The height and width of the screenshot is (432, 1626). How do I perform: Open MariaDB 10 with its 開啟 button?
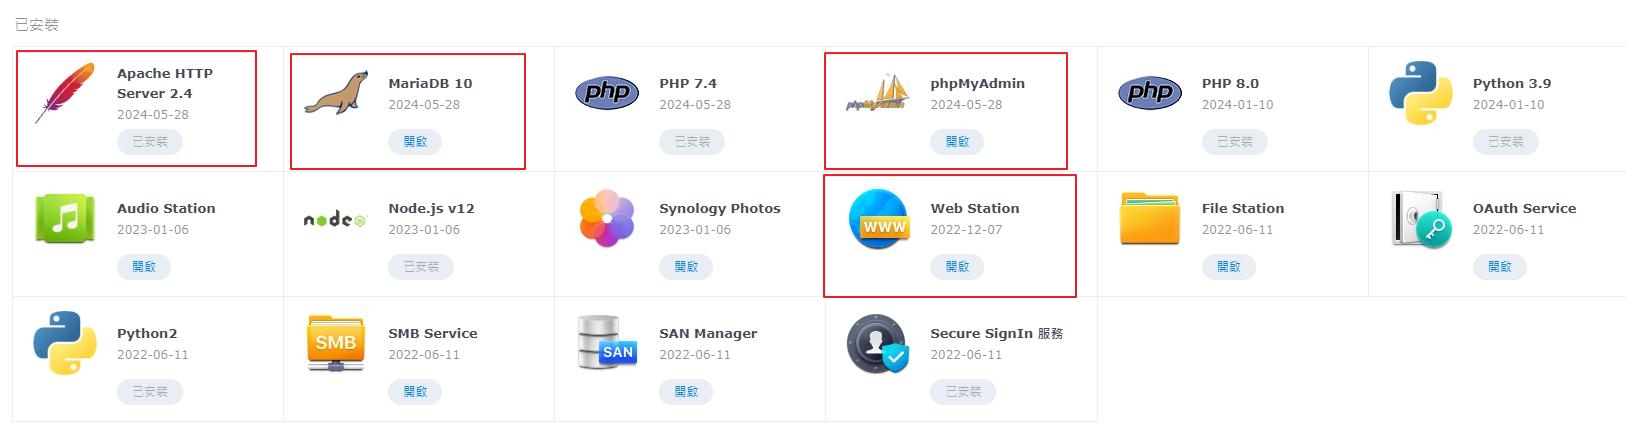(415, 142)
